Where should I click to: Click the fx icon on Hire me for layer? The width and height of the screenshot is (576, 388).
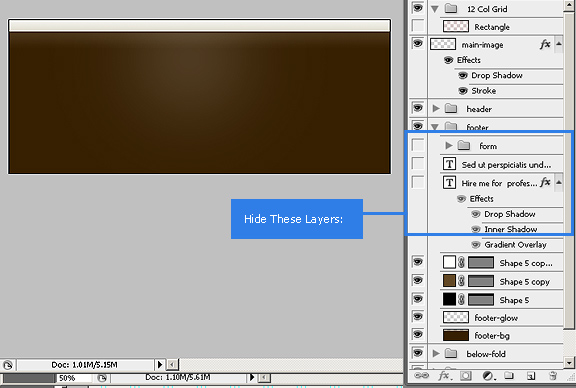(545, 182)
